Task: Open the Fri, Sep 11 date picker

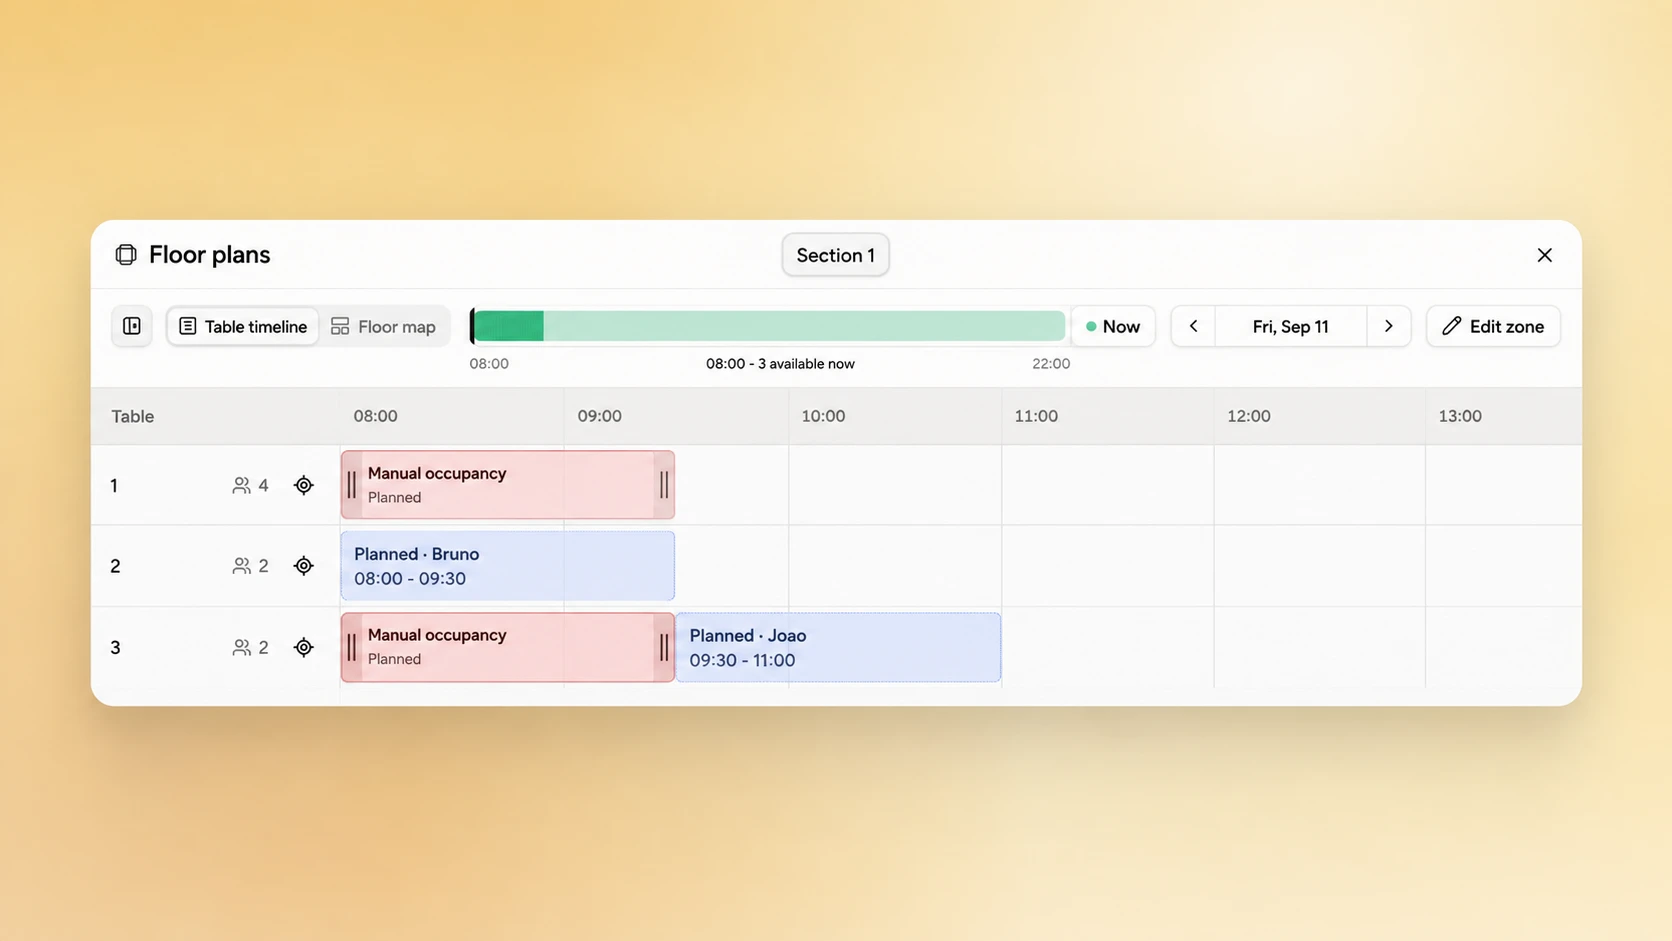Action: pos(1290,326)
